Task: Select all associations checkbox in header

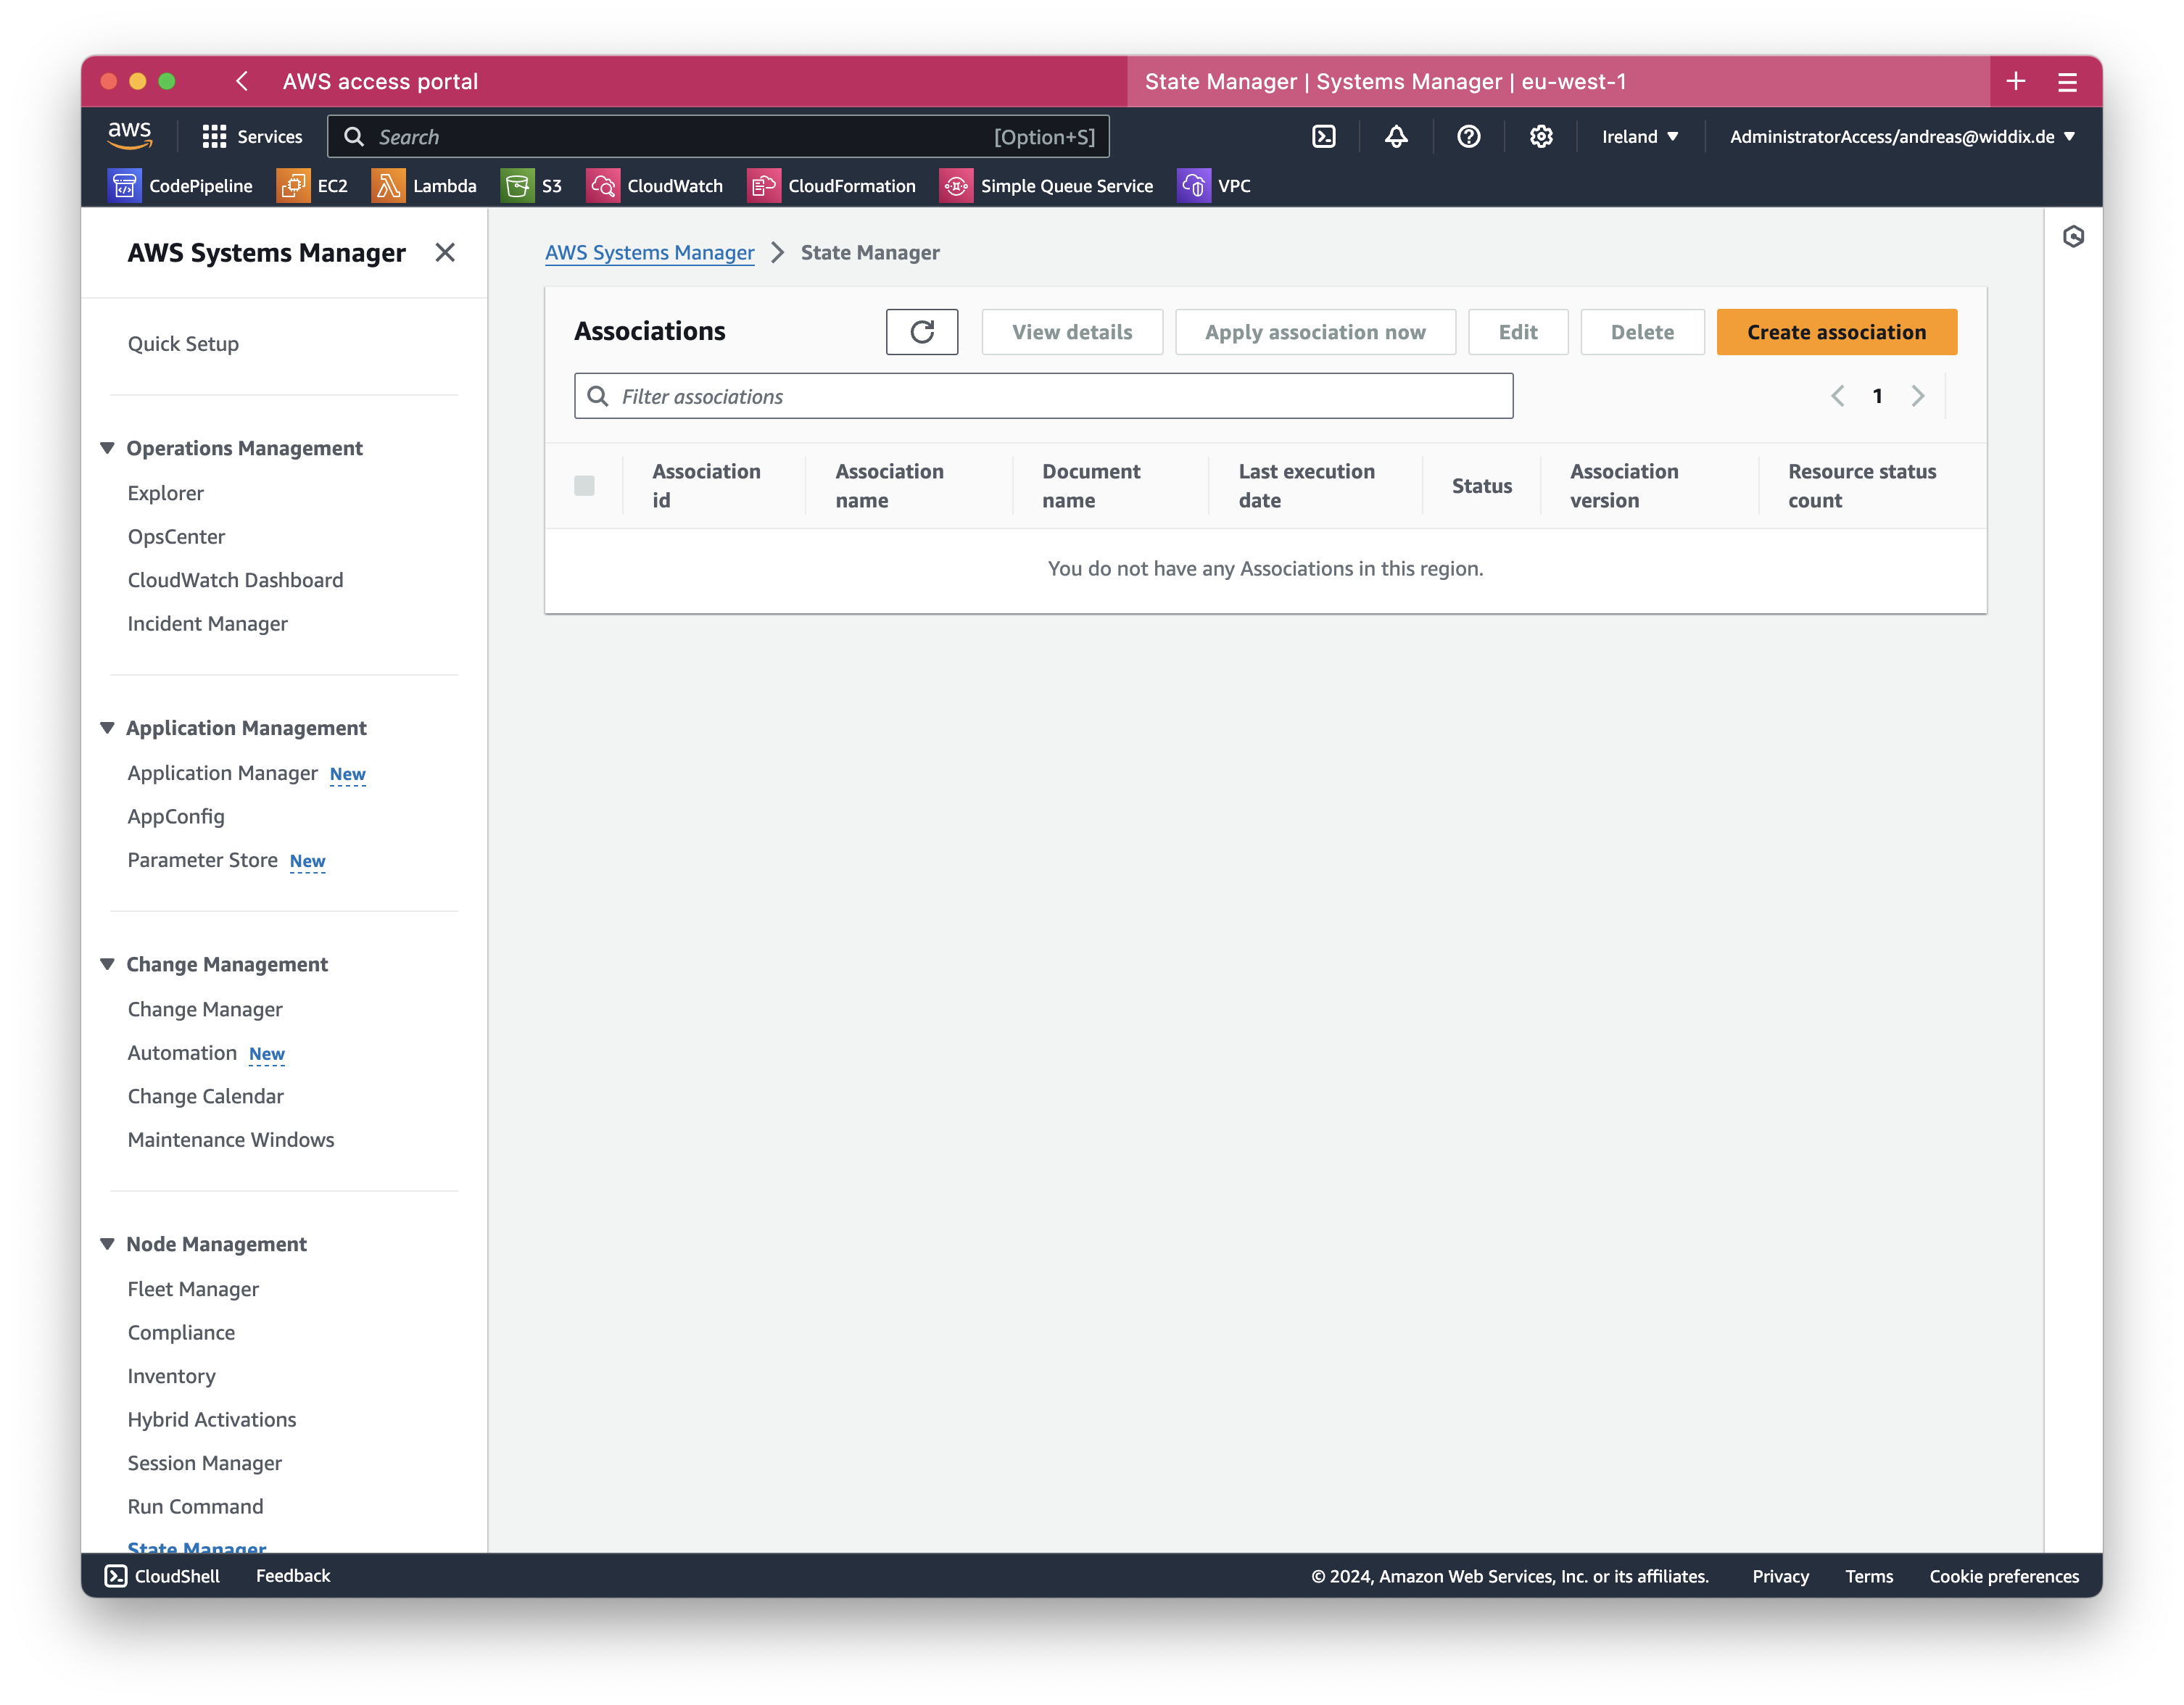Action: click(584, 486)
